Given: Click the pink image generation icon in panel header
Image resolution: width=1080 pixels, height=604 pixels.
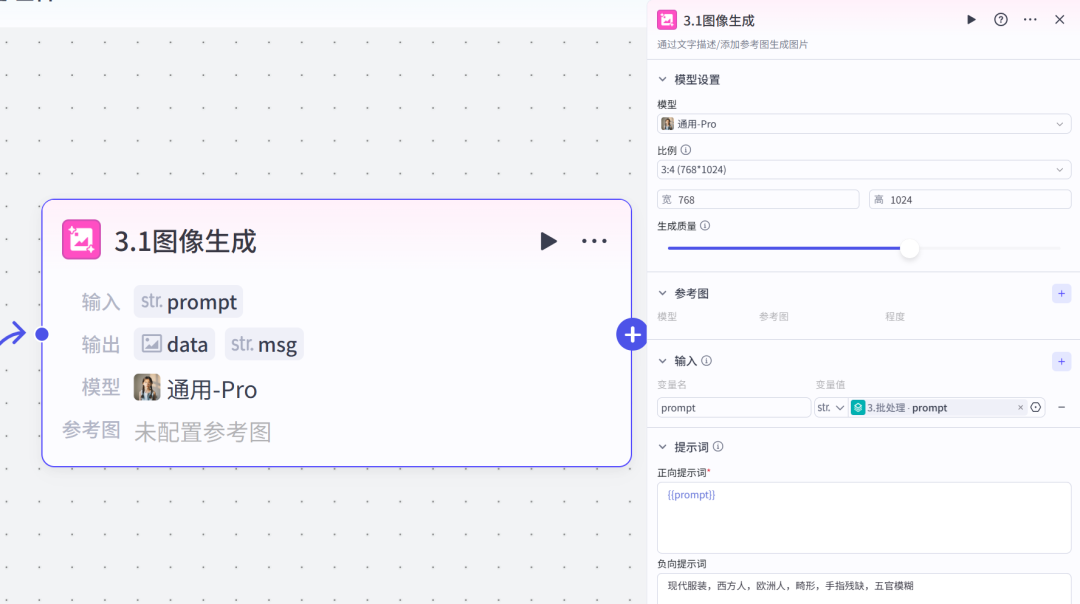Looking at the screenshot, I should click(x=667, y=20).
